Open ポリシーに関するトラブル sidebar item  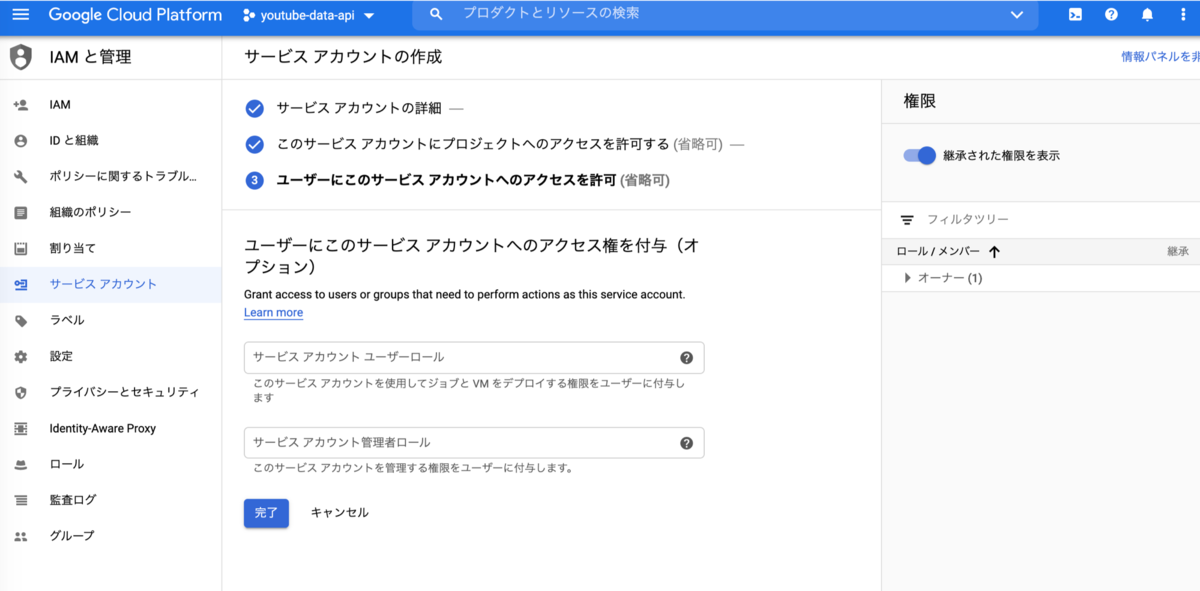pos(110,176)
